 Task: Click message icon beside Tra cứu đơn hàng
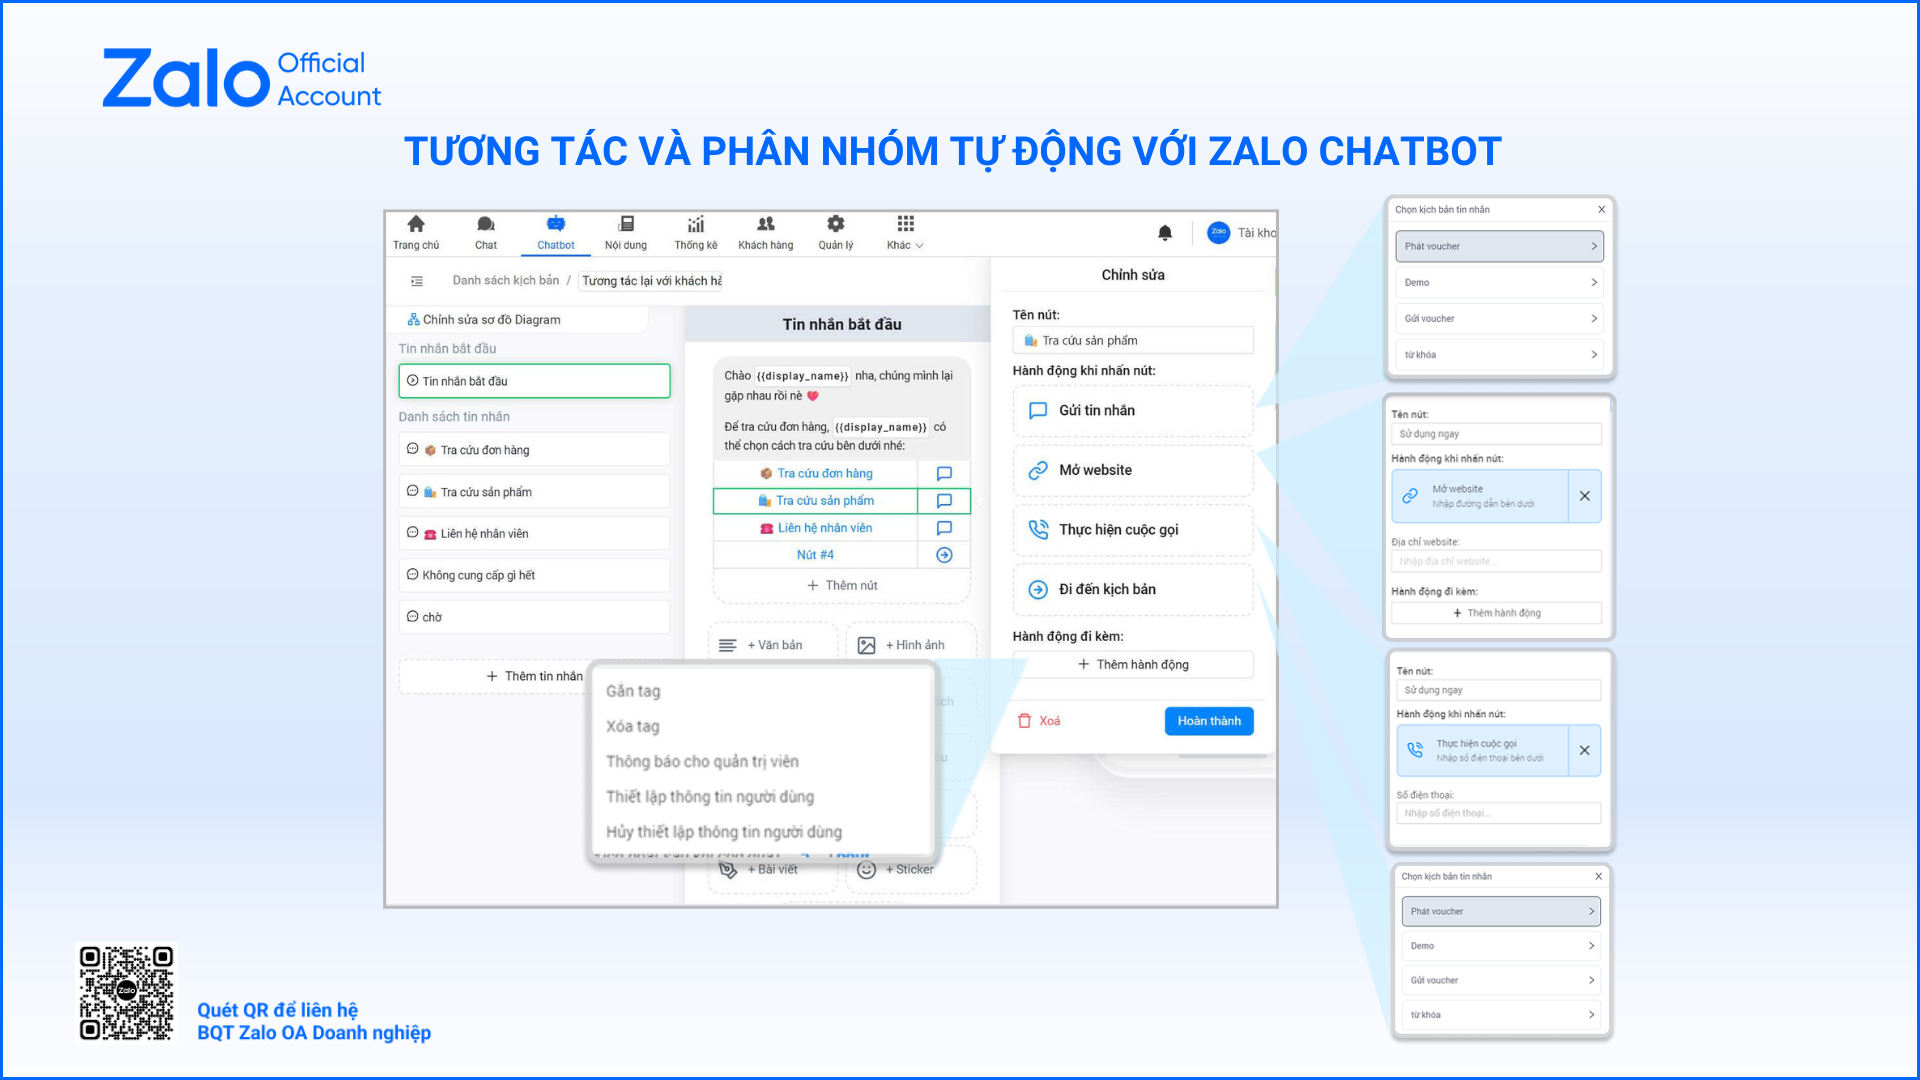click(944, 474)
